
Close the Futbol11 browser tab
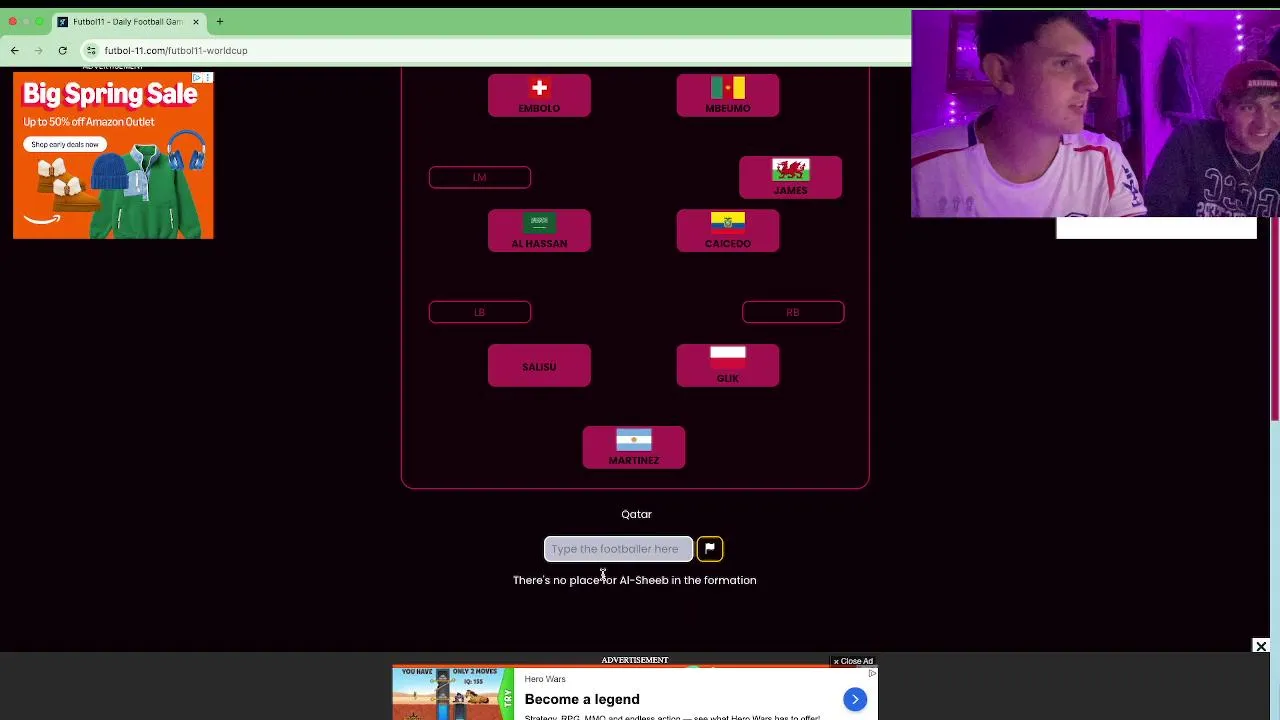[196, 21]
